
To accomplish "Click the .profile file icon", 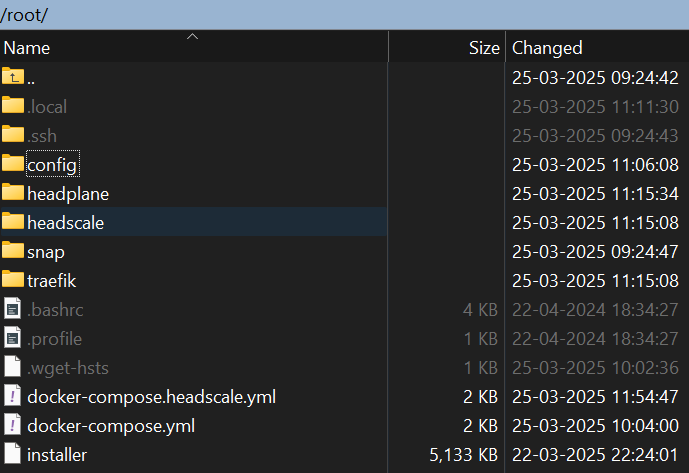I will [x=13, y=338].
